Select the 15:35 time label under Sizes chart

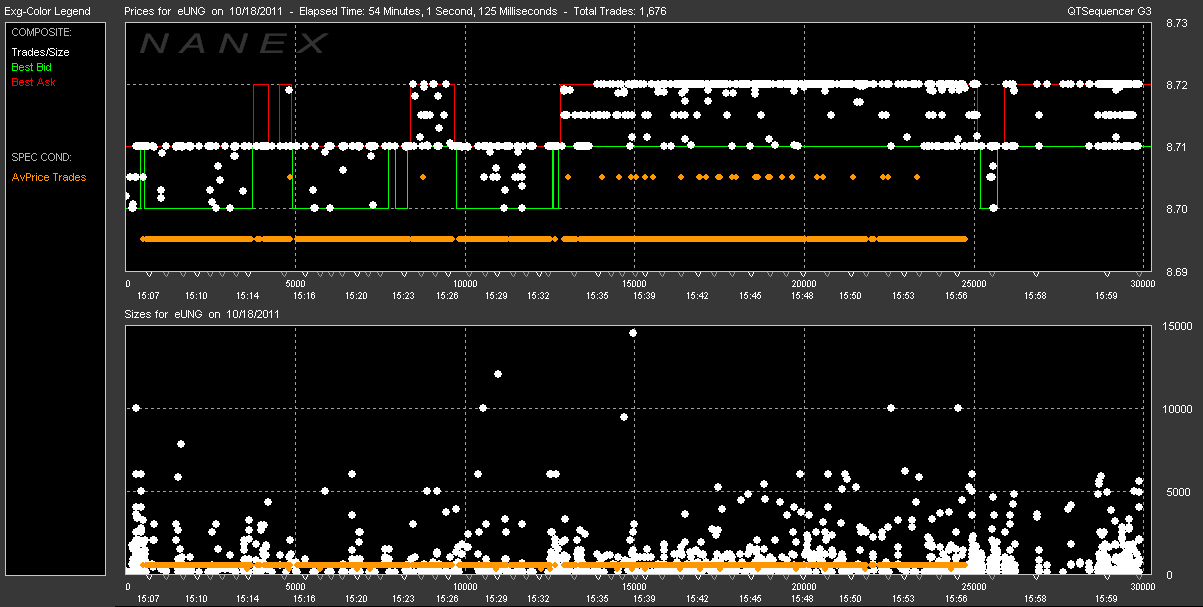click(x=597, y=599)
